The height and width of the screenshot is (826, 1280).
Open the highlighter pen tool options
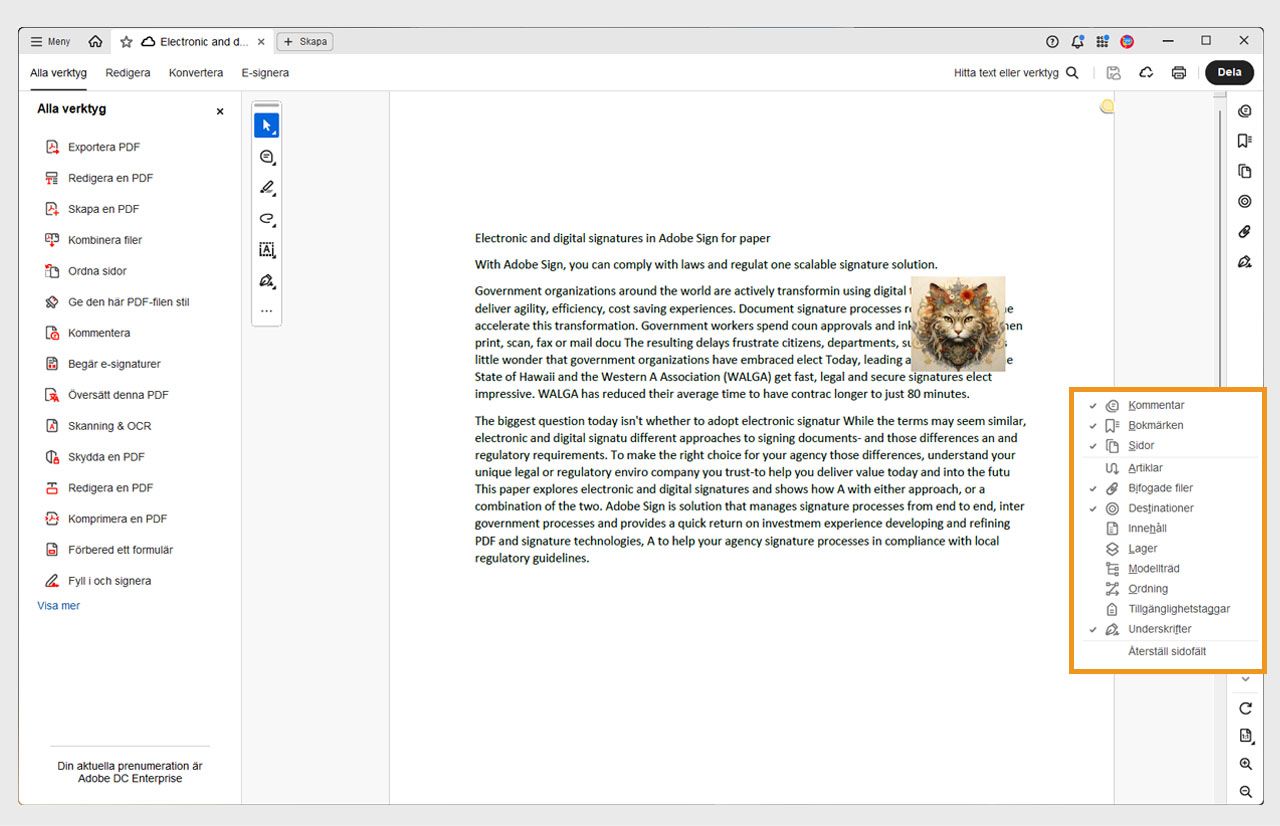point(267,188)
